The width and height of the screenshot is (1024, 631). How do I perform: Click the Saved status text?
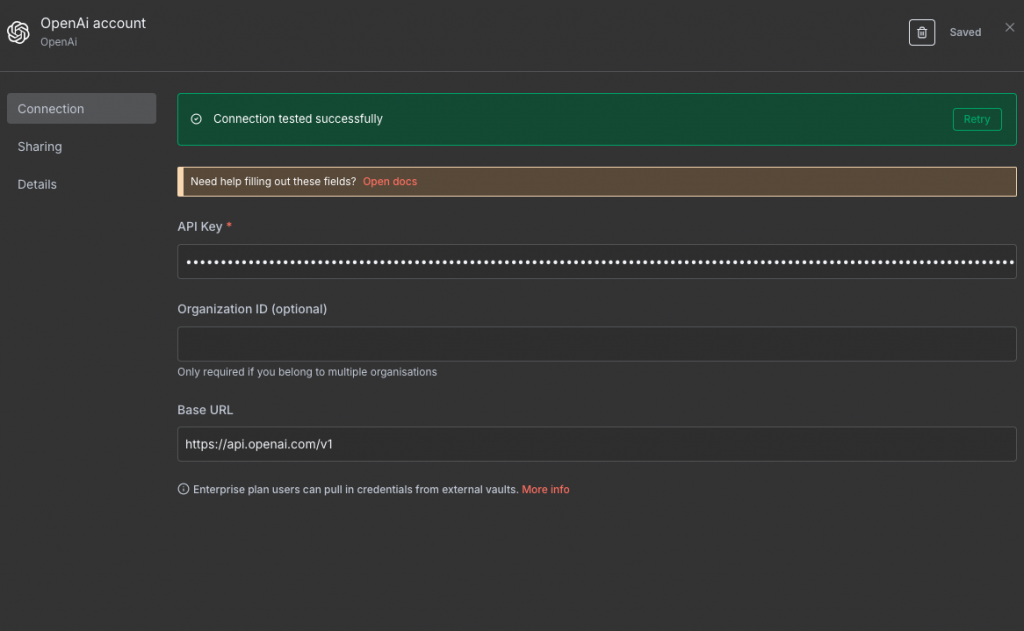(x=965, y=32)
